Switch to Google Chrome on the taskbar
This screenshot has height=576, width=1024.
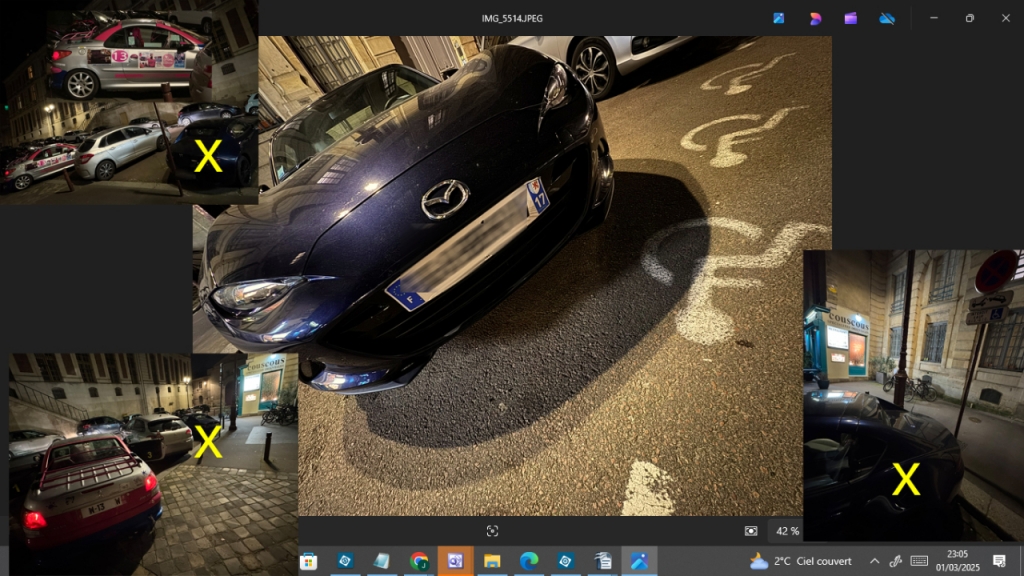(x=419, y=561)
